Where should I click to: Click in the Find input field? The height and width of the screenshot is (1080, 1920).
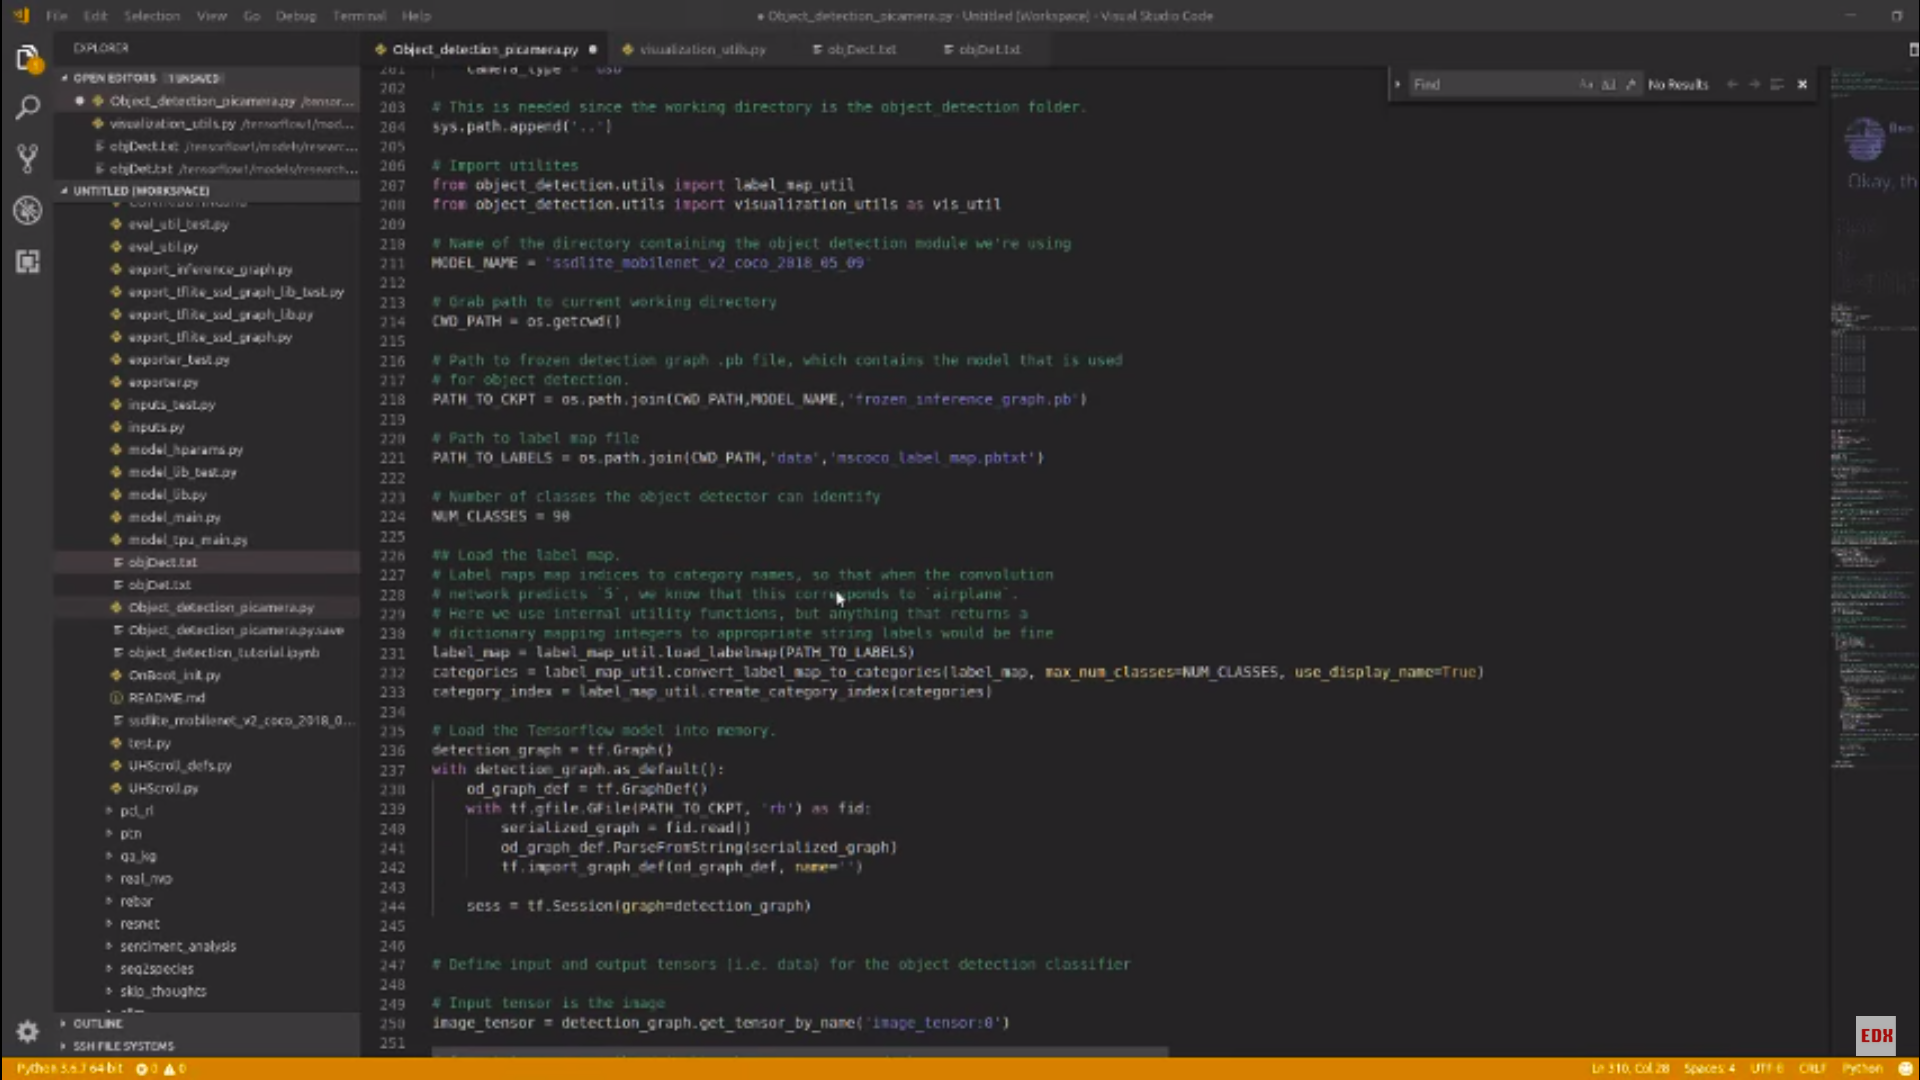coord(1490,85)
